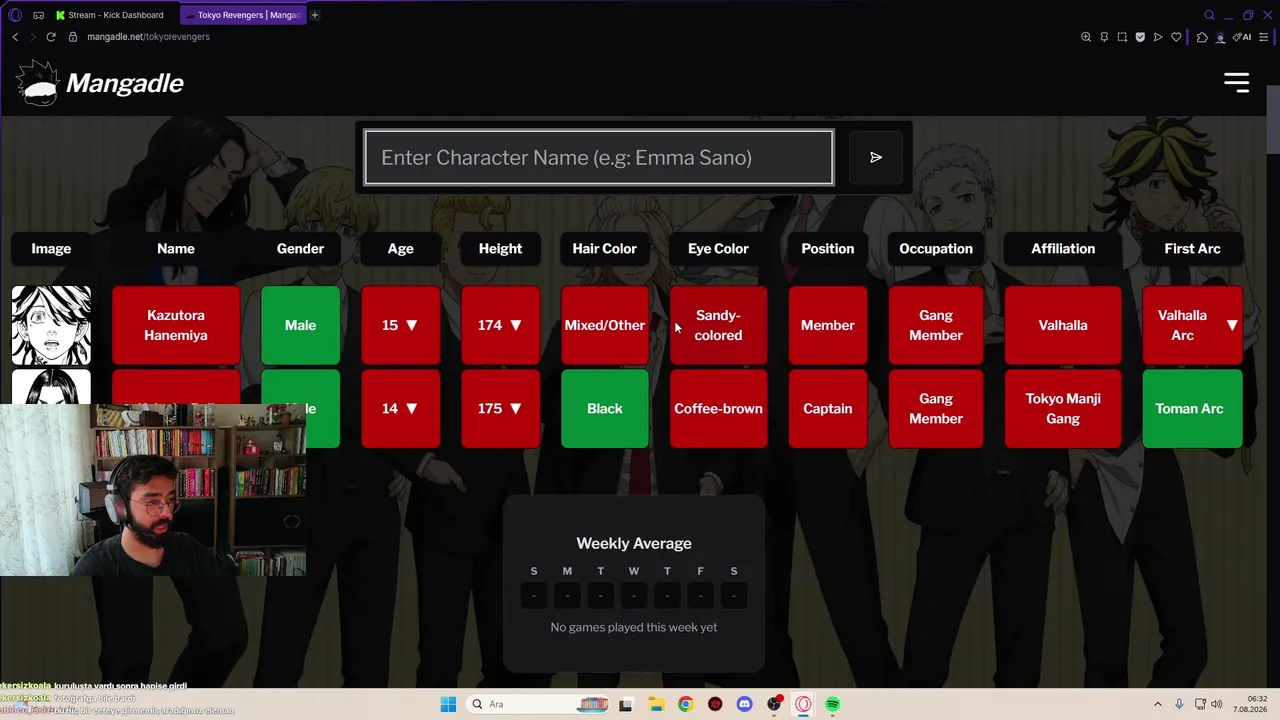Image resolution: width=1280 pixels, height=720 pixels.
Task: Open tab search magnifier in title bar
Action: coord(1209,15)
